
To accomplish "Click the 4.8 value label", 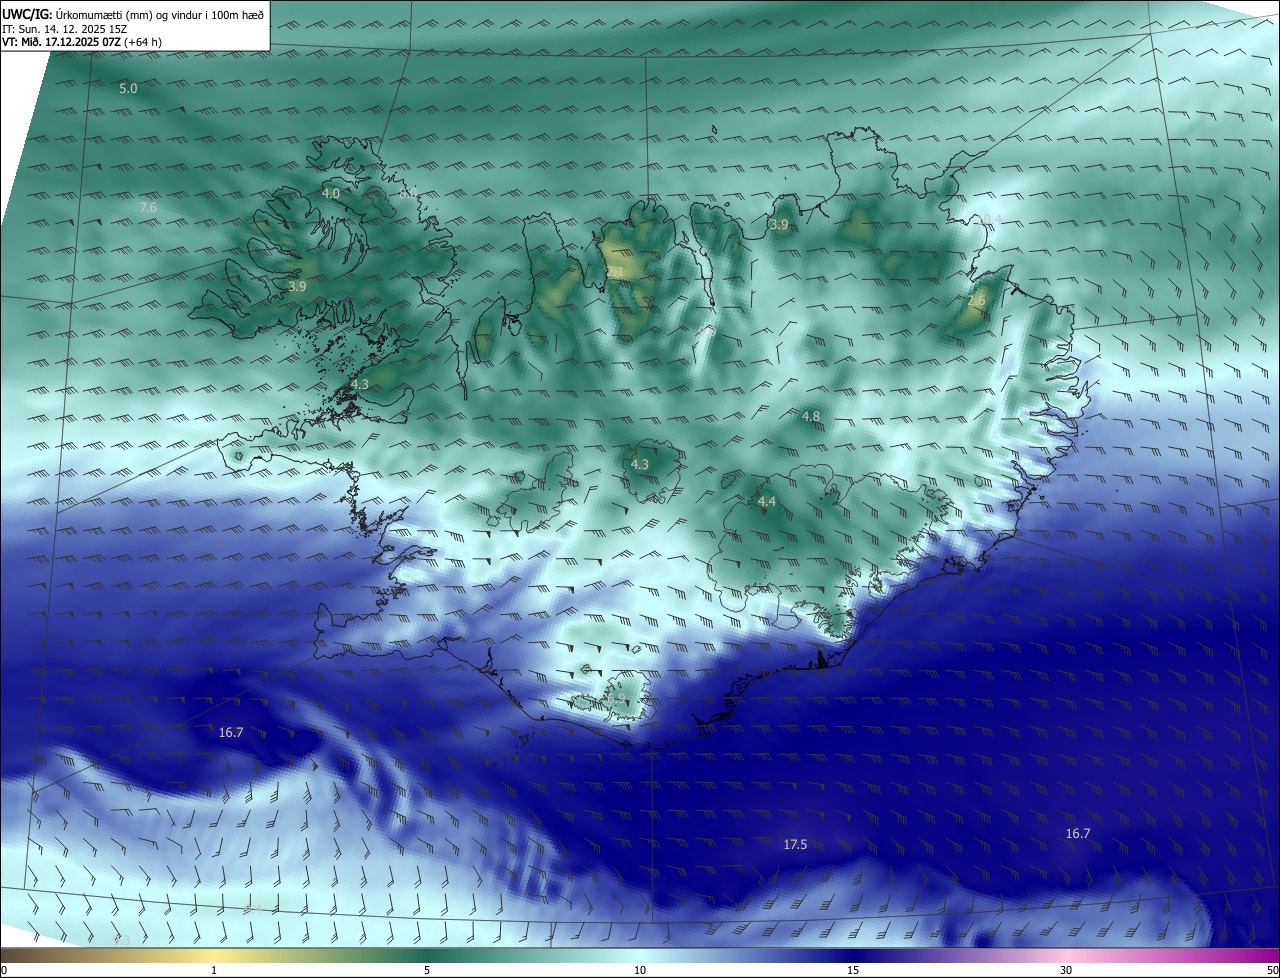I will tap(811, 416).
